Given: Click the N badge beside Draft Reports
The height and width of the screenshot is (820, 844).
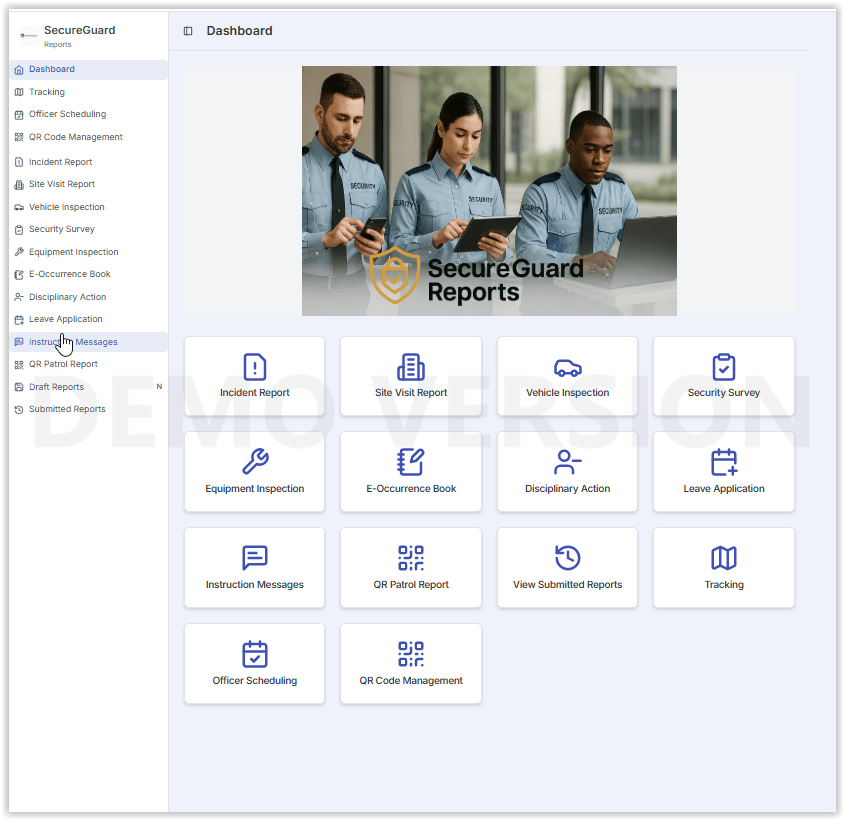Looking at the screenshot, I should click(x=159, y=387).
